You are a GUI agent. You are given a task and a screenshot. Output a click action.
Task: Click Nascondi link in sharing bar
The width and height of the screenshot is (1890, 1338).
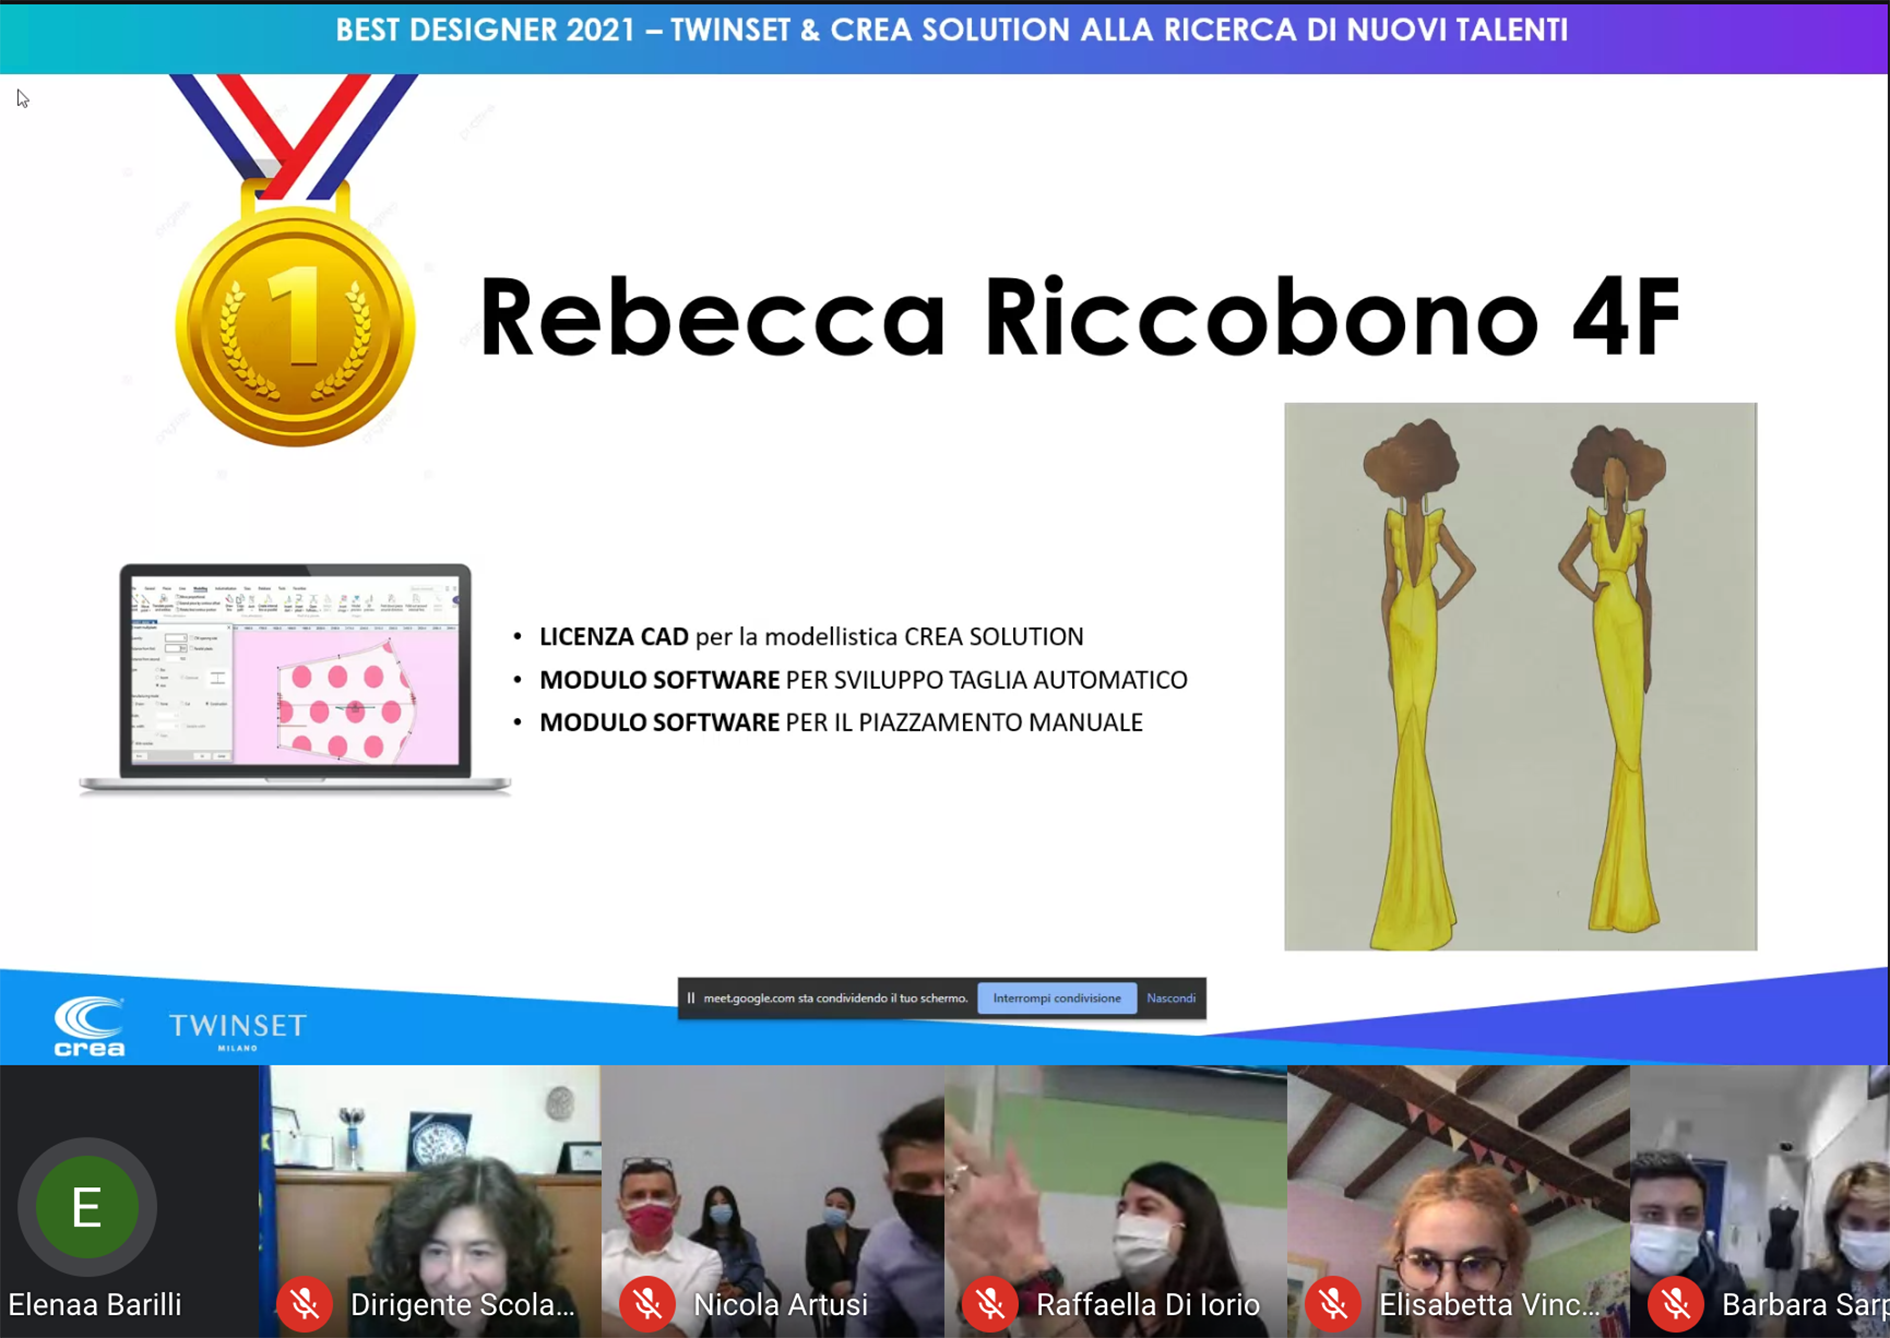(1171, 998)
